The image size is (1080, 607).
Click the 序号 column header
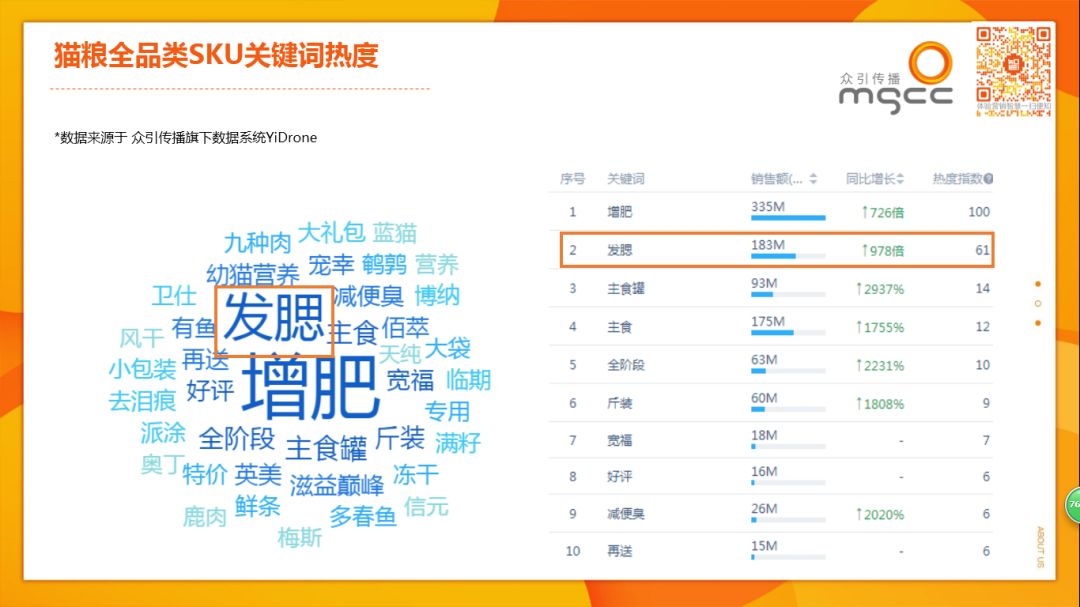[x=572, y=179]
